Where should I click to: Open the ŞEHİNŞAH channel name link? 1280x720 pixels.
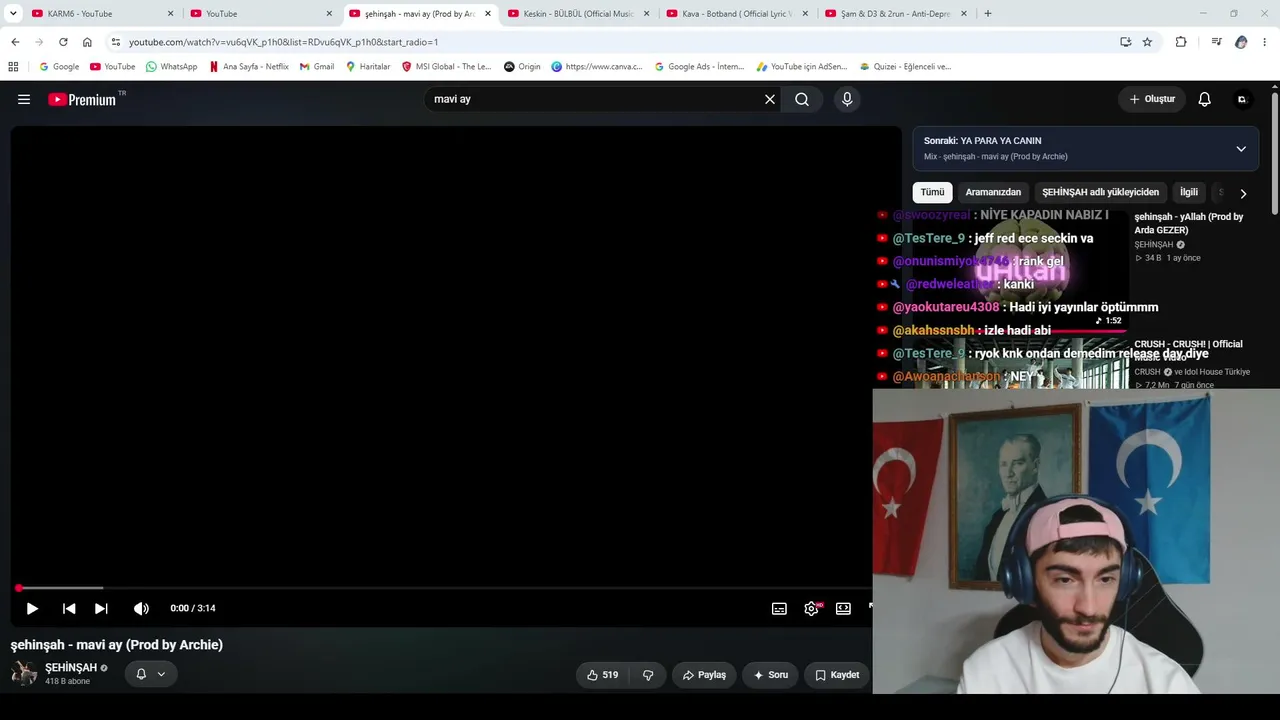point(71,668)
